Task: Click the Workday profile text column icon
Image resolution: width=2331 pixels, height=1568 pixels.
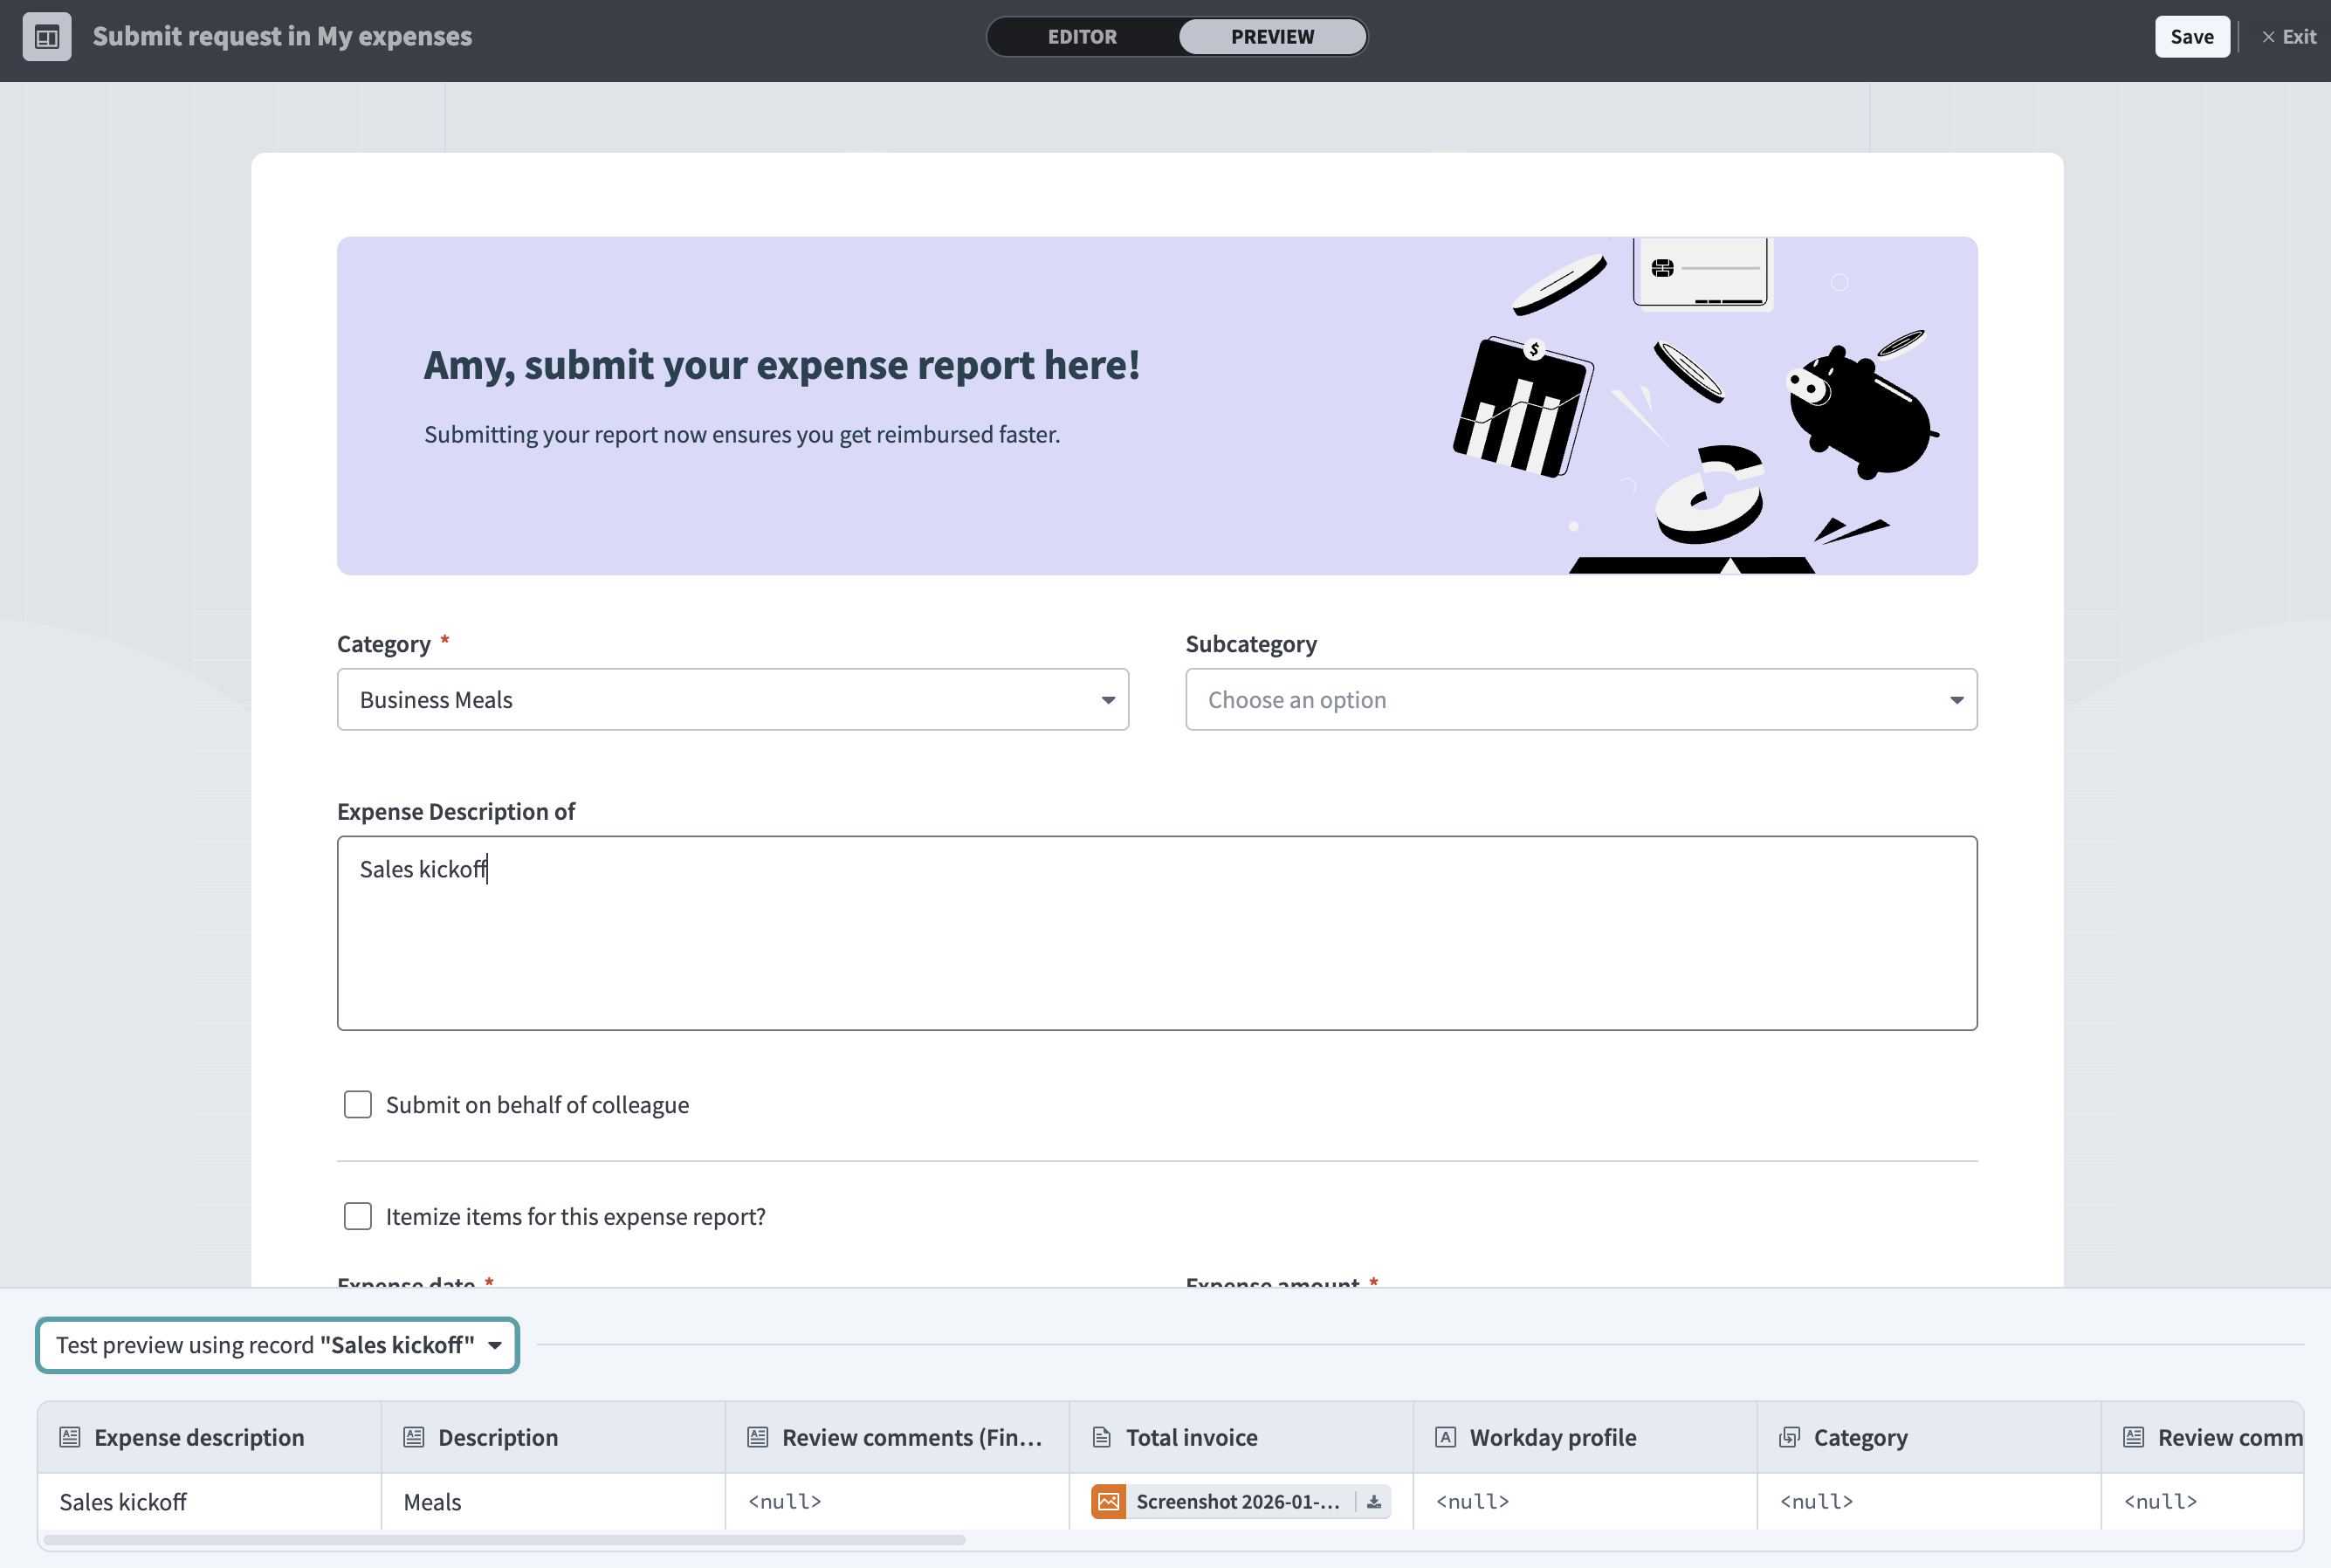Action: [1445, 1437]
